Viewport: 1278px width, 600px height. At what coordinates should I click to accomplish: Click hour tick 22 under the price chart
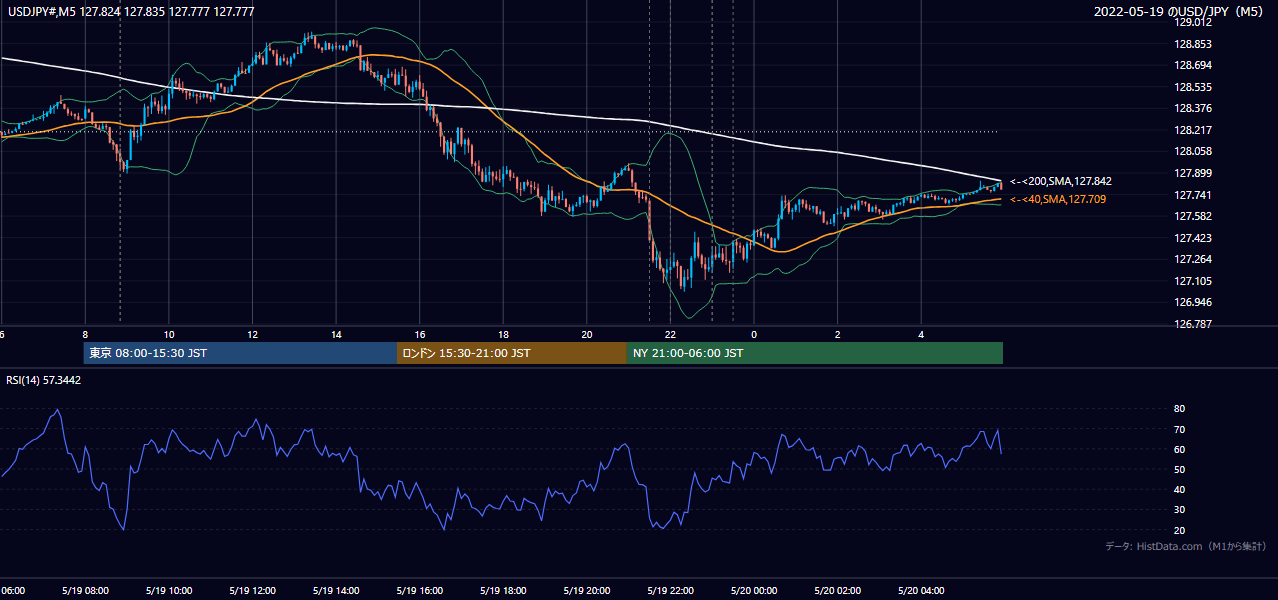671,334
